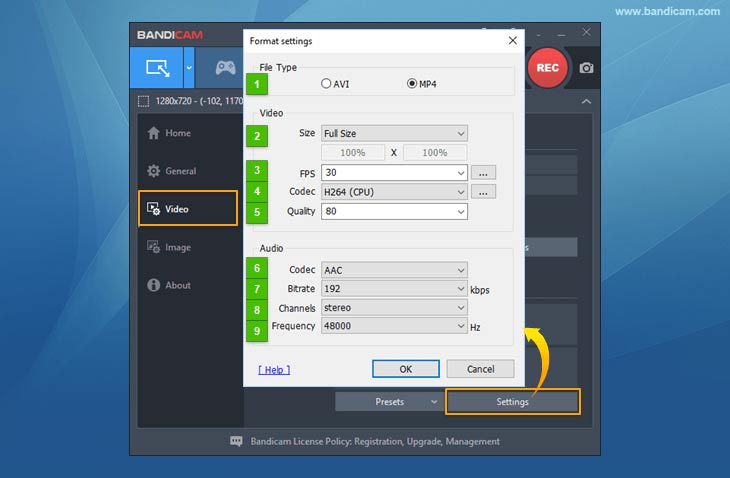Viewport: 730px width, 478px height.
Task: Click the Home house icon
Action: (154, 133)
